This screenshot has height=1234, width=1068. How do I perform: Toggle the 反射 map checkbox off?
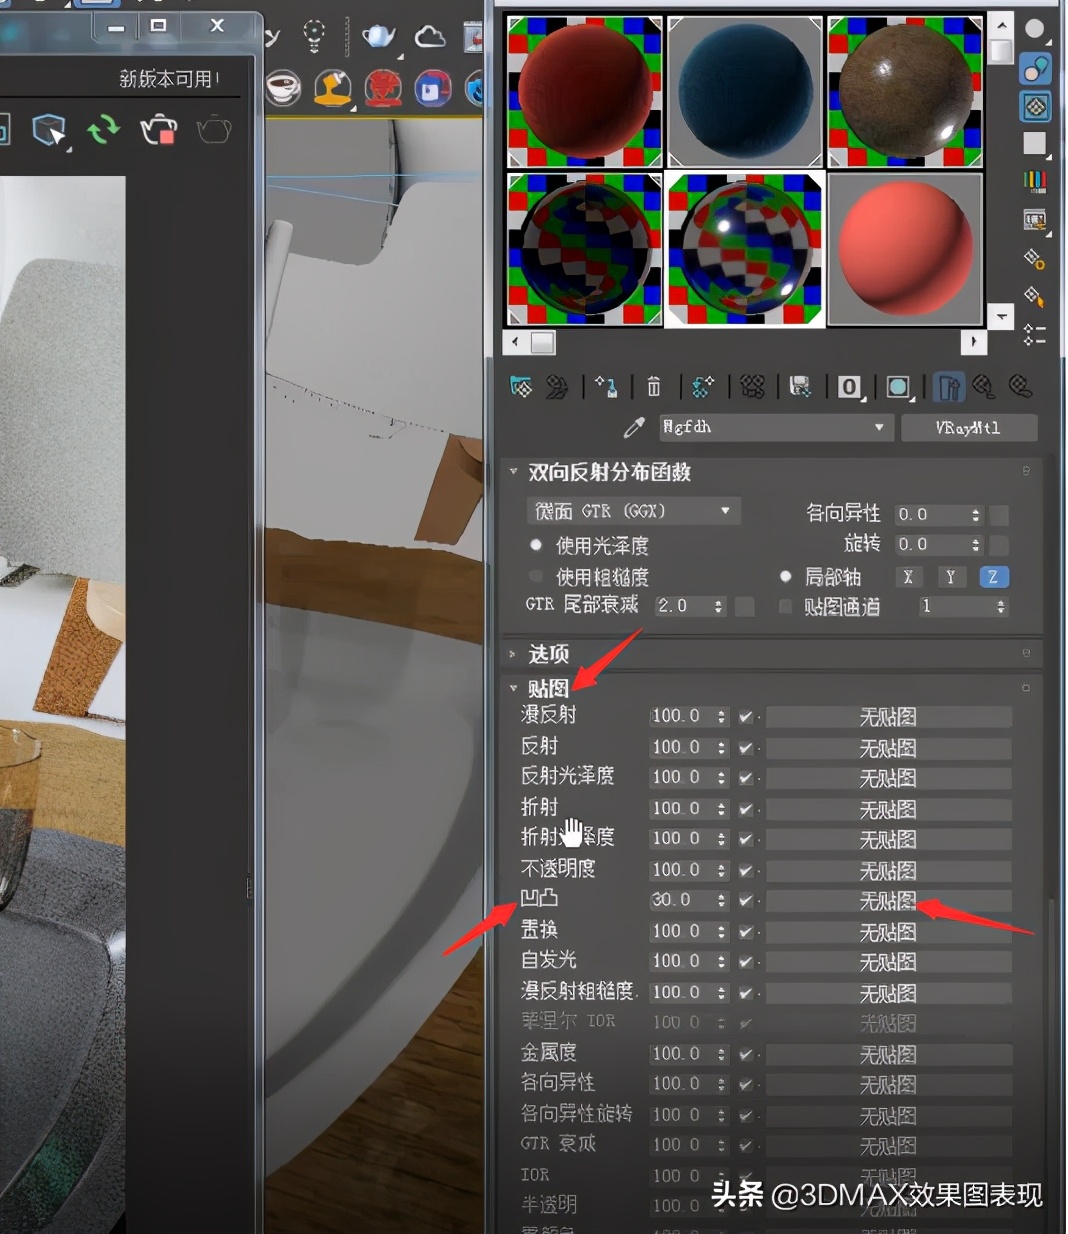746,747
